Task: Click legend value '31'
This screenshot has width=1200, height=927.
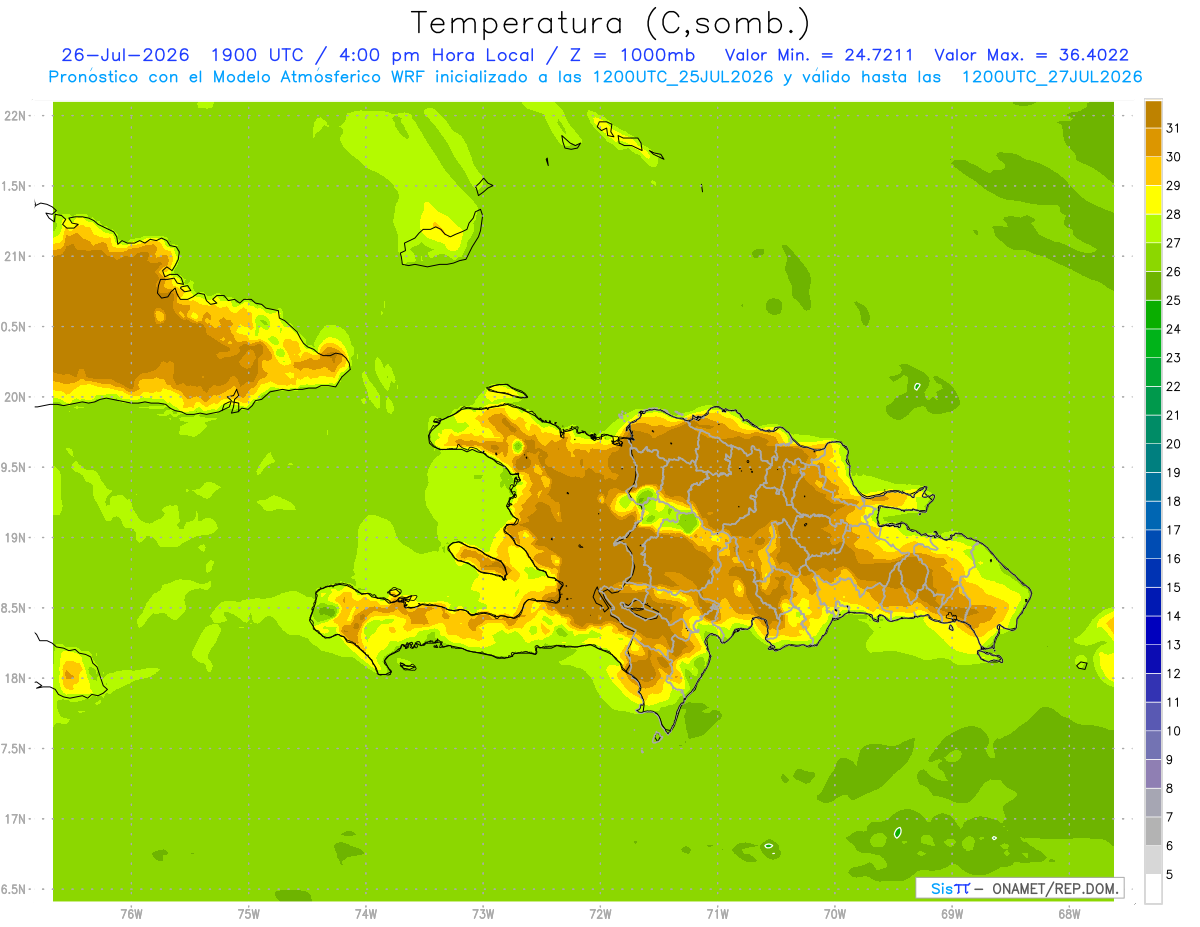Action: (x=1173, y=128)
